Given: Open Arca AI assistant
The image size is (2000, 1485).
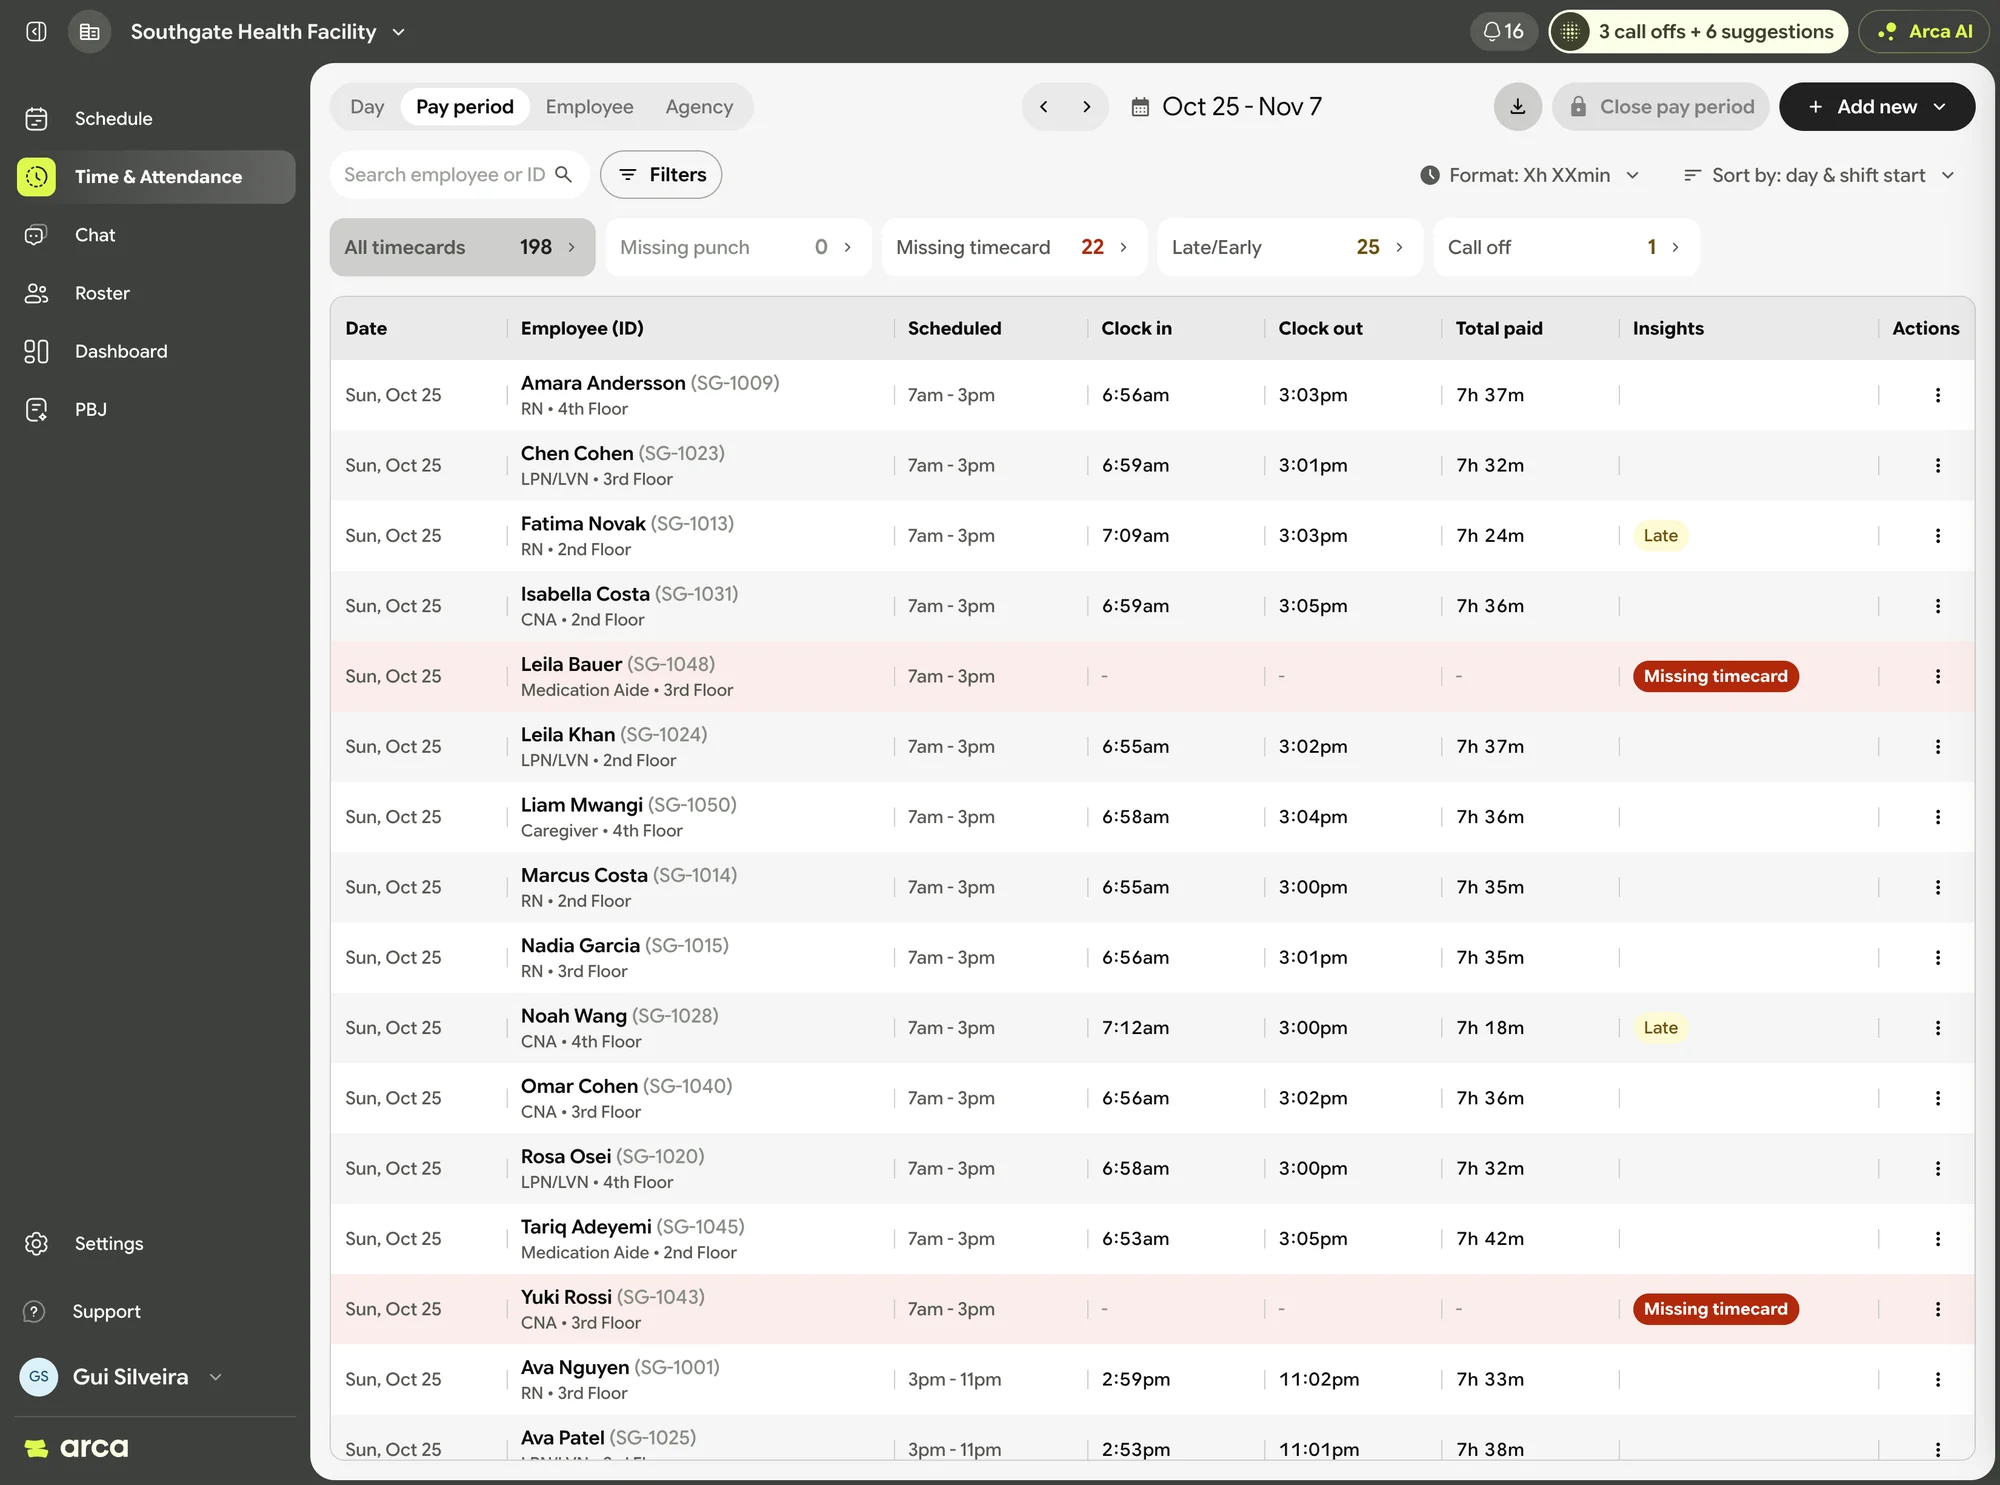Looking at the screenshot, I should click(x=1924, y=32).
